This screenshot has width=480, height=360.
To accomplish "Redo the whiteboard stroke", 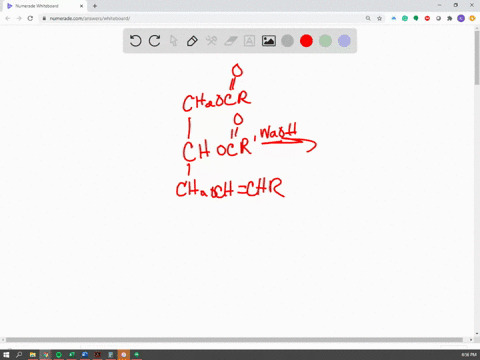I will coord(154,41).
